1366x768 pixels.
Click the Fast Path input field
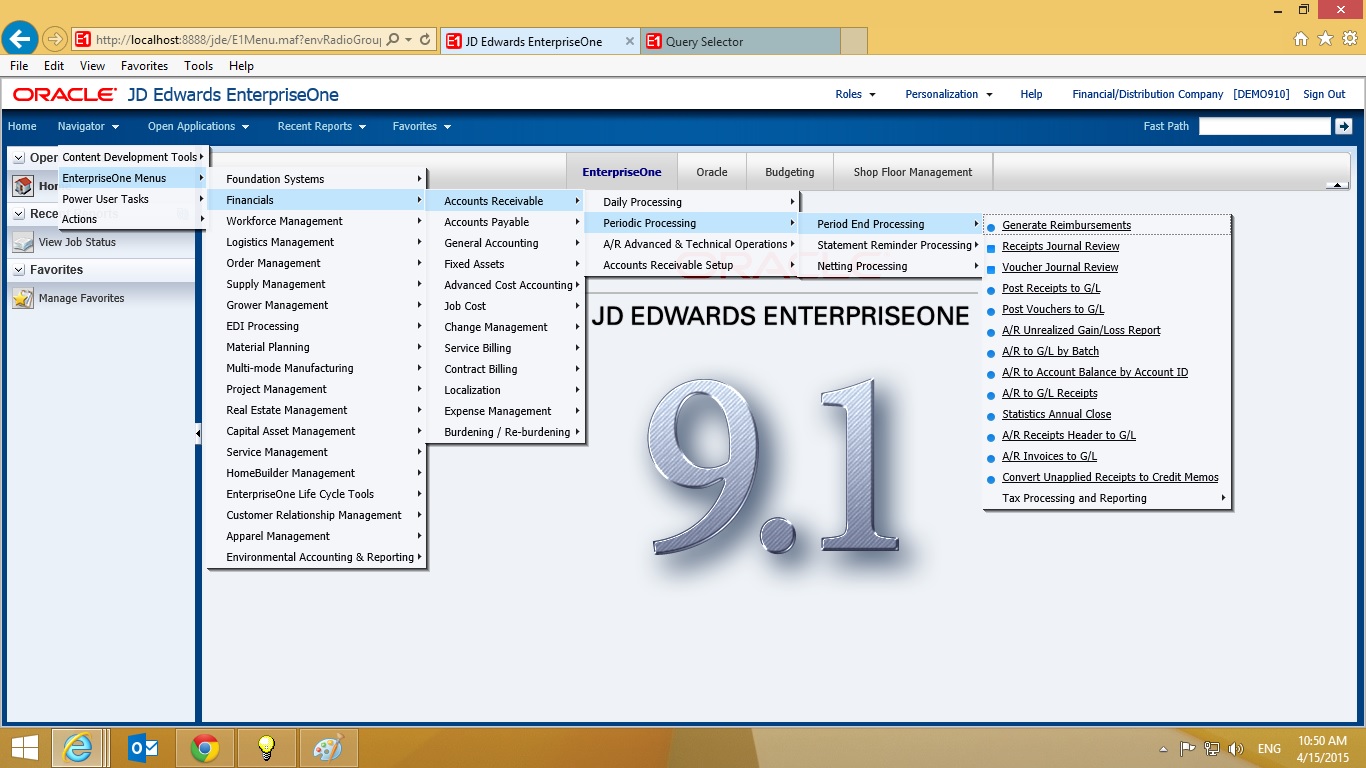[1265, 126]
